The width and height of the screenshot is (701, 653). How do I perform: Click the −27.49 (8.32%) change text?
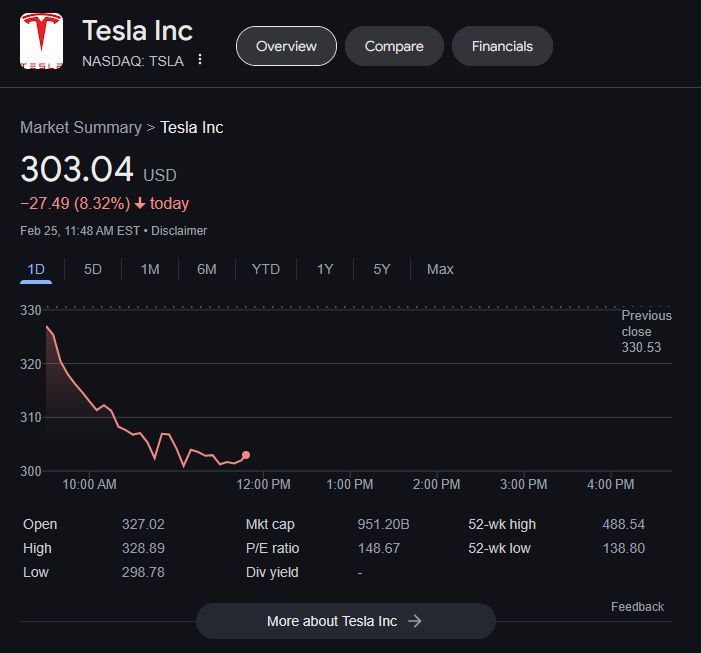(75, 204)
